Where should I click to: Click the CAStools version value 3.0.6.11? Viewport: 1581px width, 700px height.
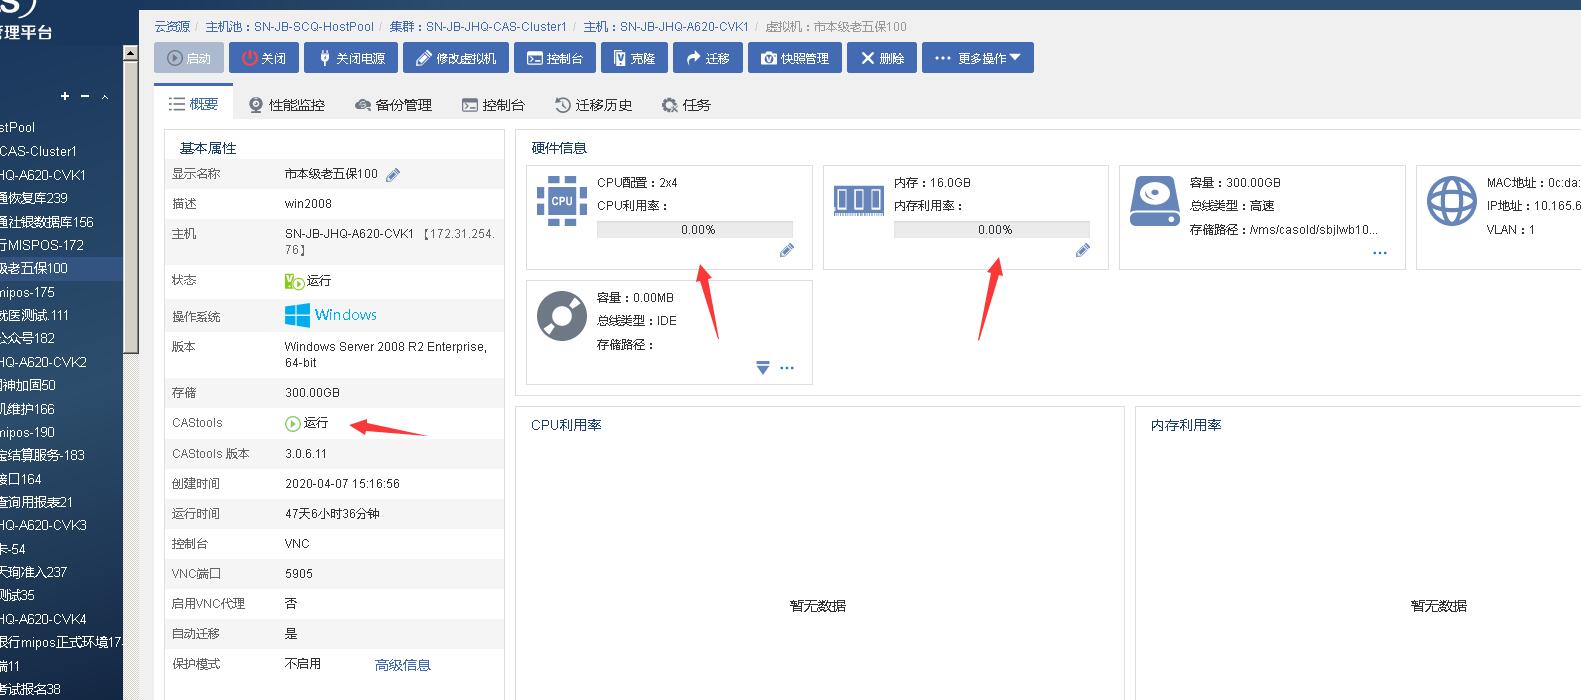pyautogui.click(x=306, y=454)
